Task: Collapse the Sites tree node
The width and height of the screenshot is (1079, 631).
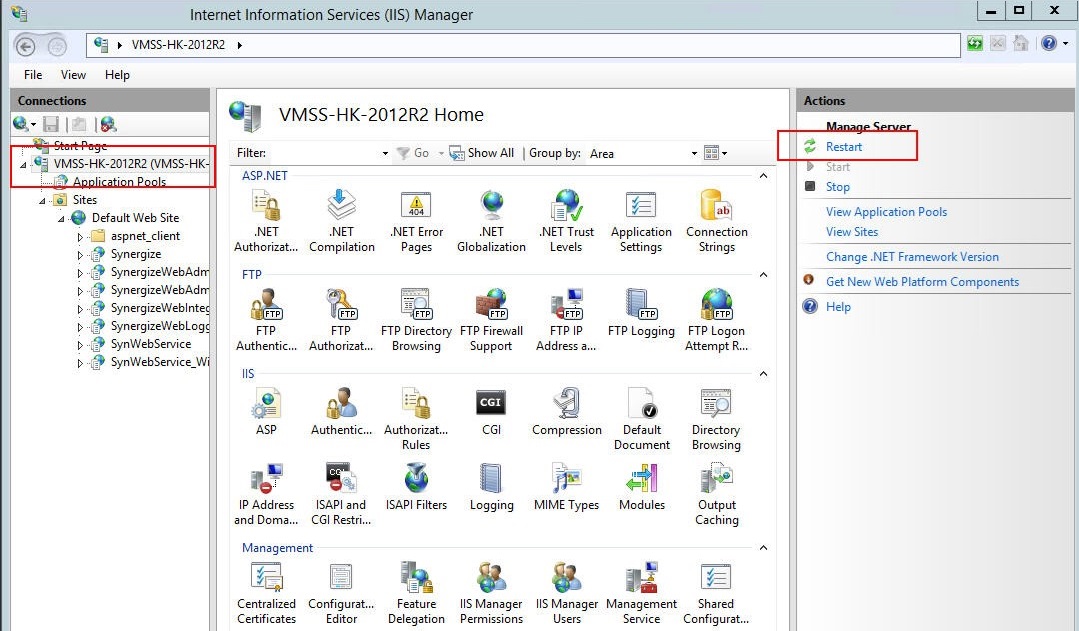Action: pos(43,201)
